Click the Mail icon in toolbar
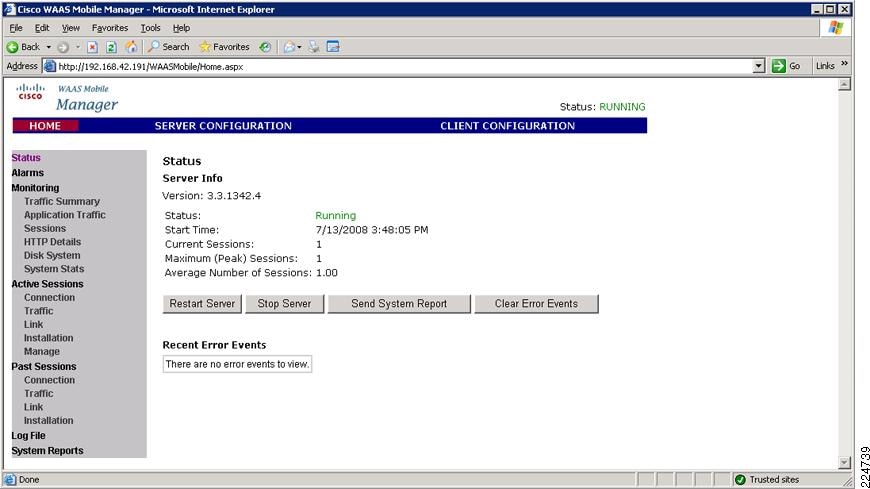 (x=289, y=47)
